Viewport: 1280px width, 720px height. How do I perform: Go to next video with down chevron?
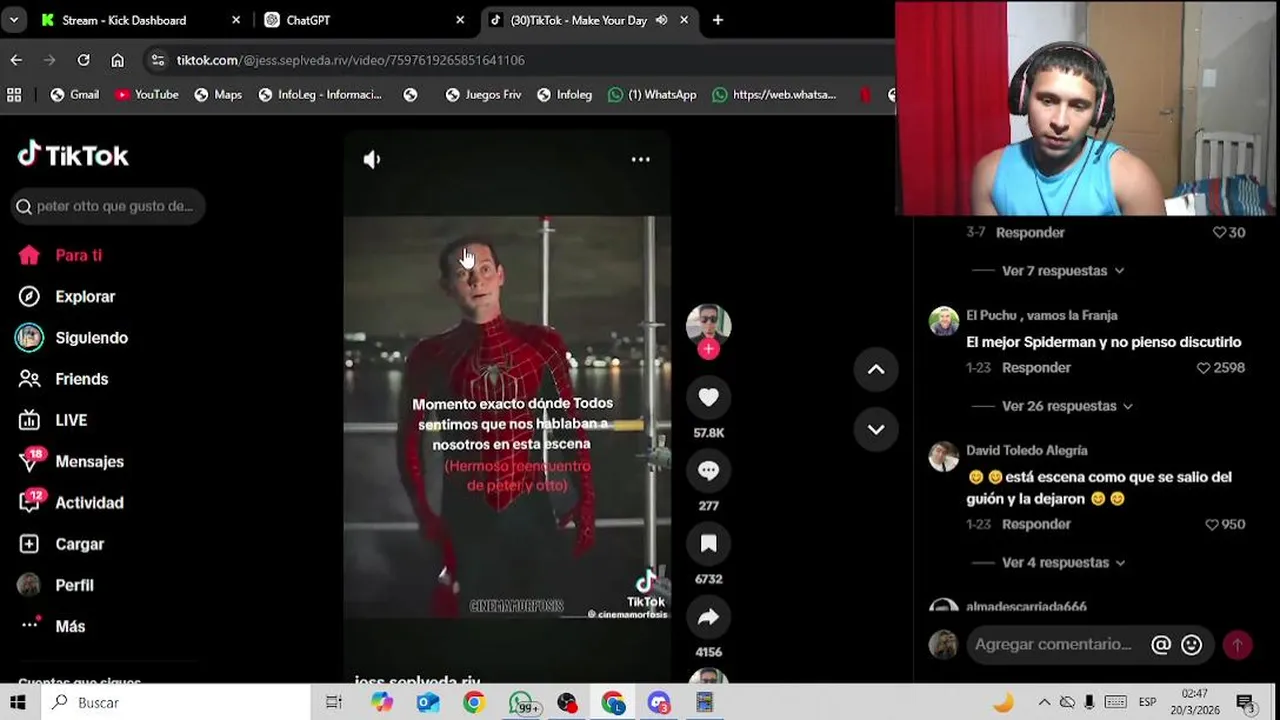pyautogui.click(x=876, y=429)
